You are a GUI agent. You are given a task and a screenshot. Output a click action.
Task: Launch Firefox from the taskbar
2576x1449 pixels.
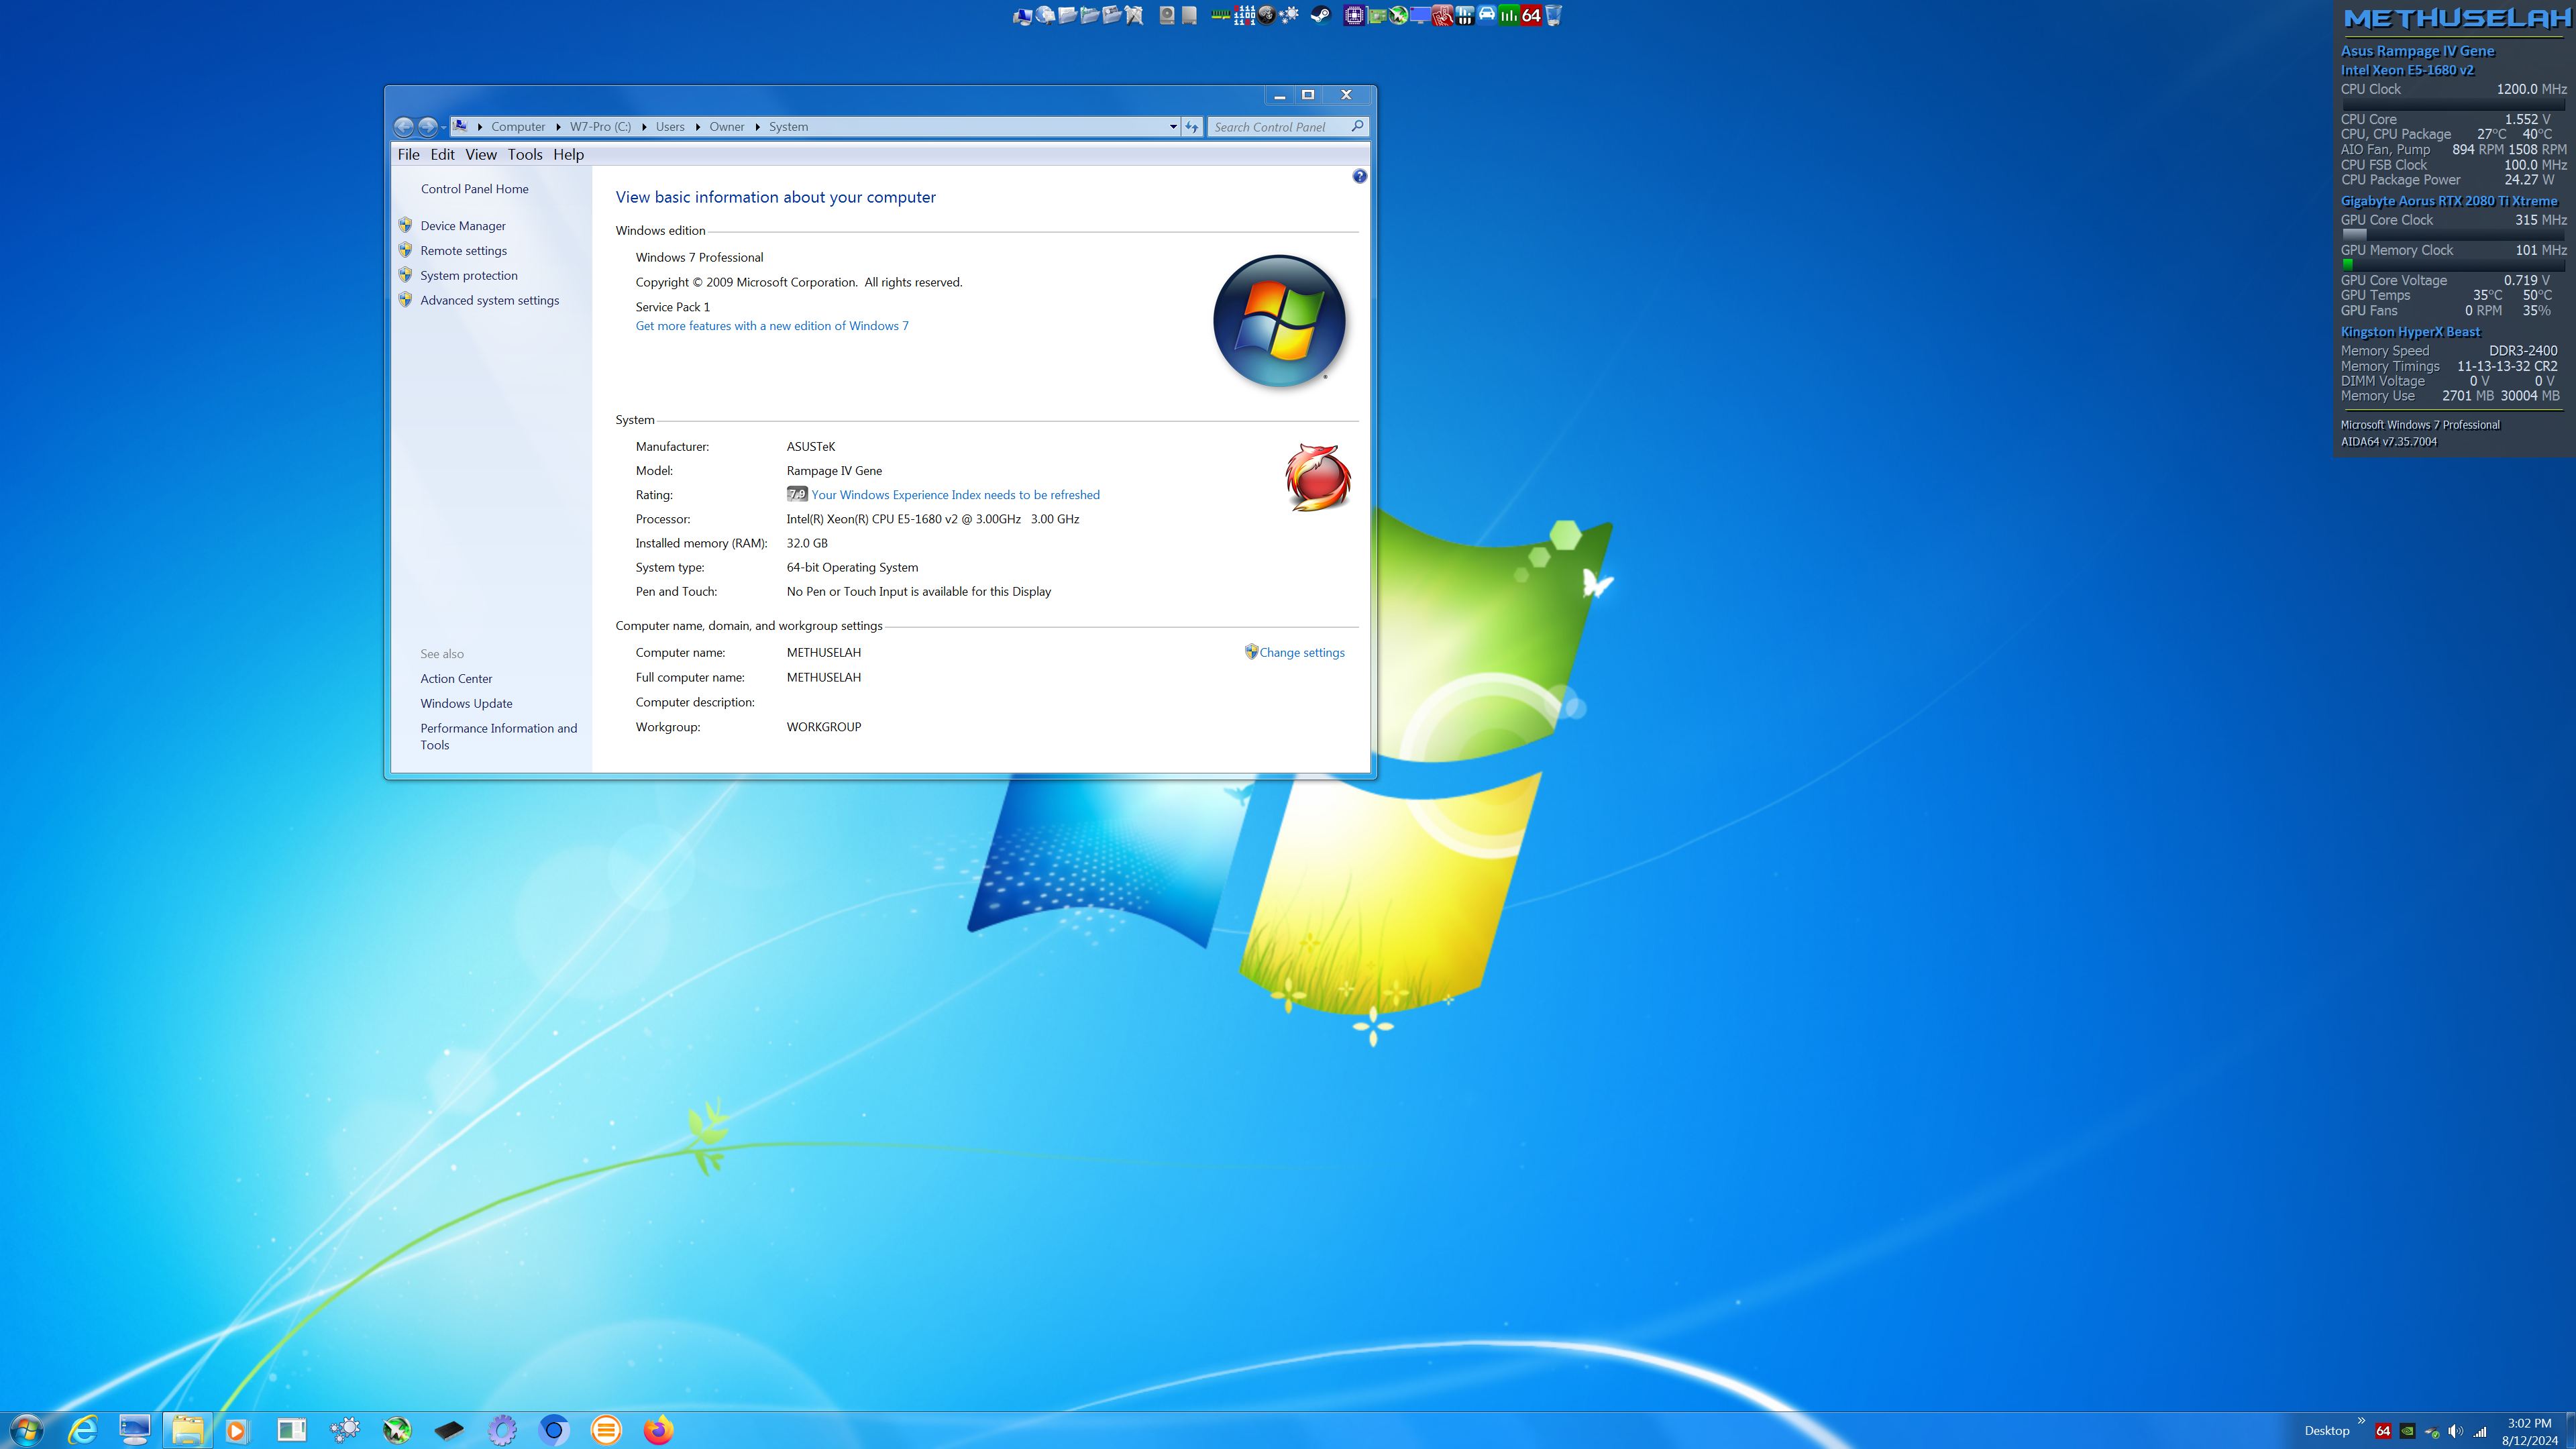click(658, 1430)
